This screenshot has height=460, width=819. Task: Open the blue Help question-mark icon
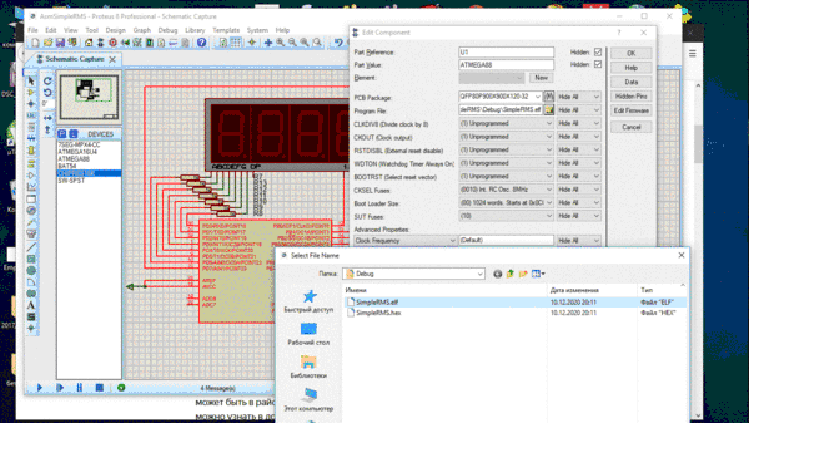(x=202, y=43)
